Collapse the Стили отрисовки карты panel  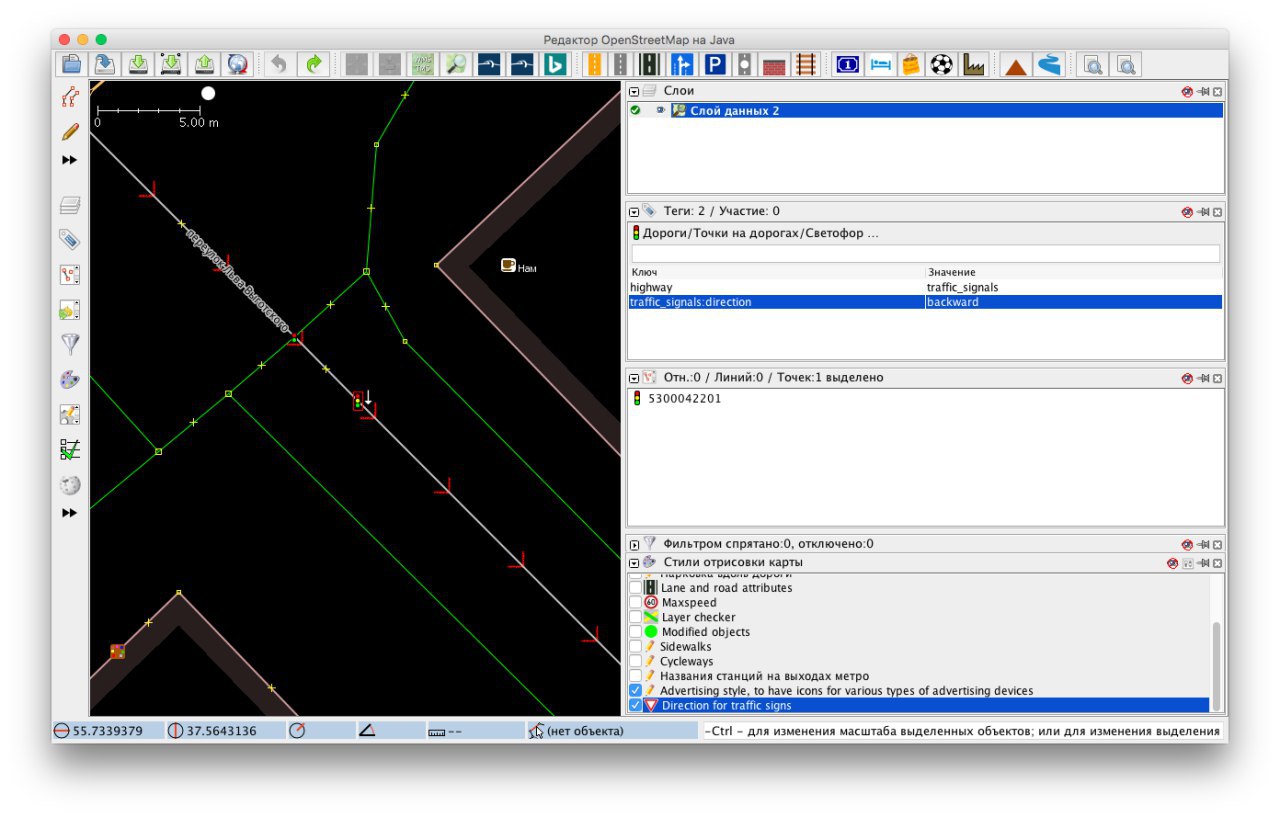634,563
